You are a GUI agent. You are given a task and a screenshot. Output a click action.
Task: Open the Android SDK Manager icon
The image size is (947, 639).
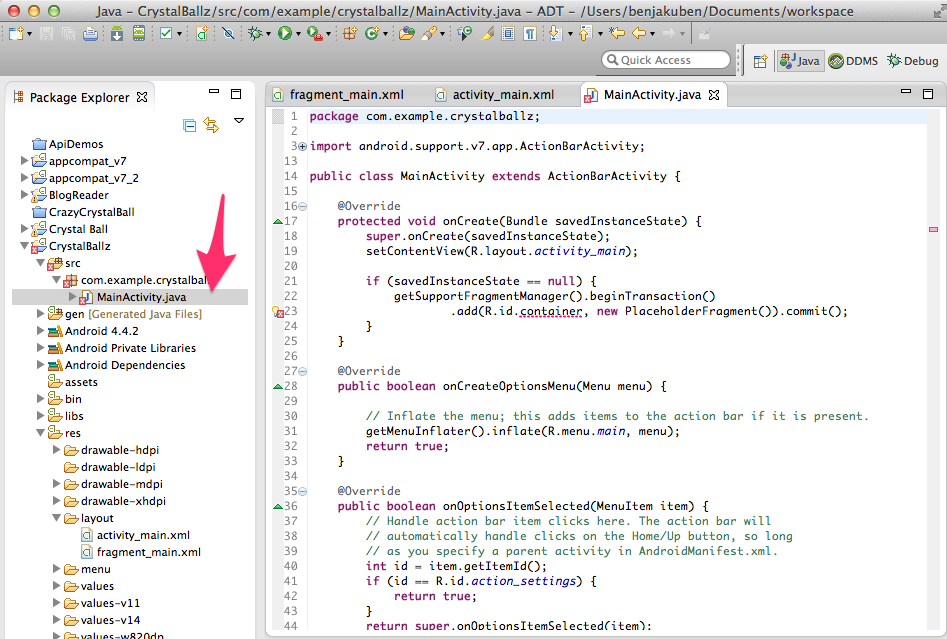[x=116, y=34]
